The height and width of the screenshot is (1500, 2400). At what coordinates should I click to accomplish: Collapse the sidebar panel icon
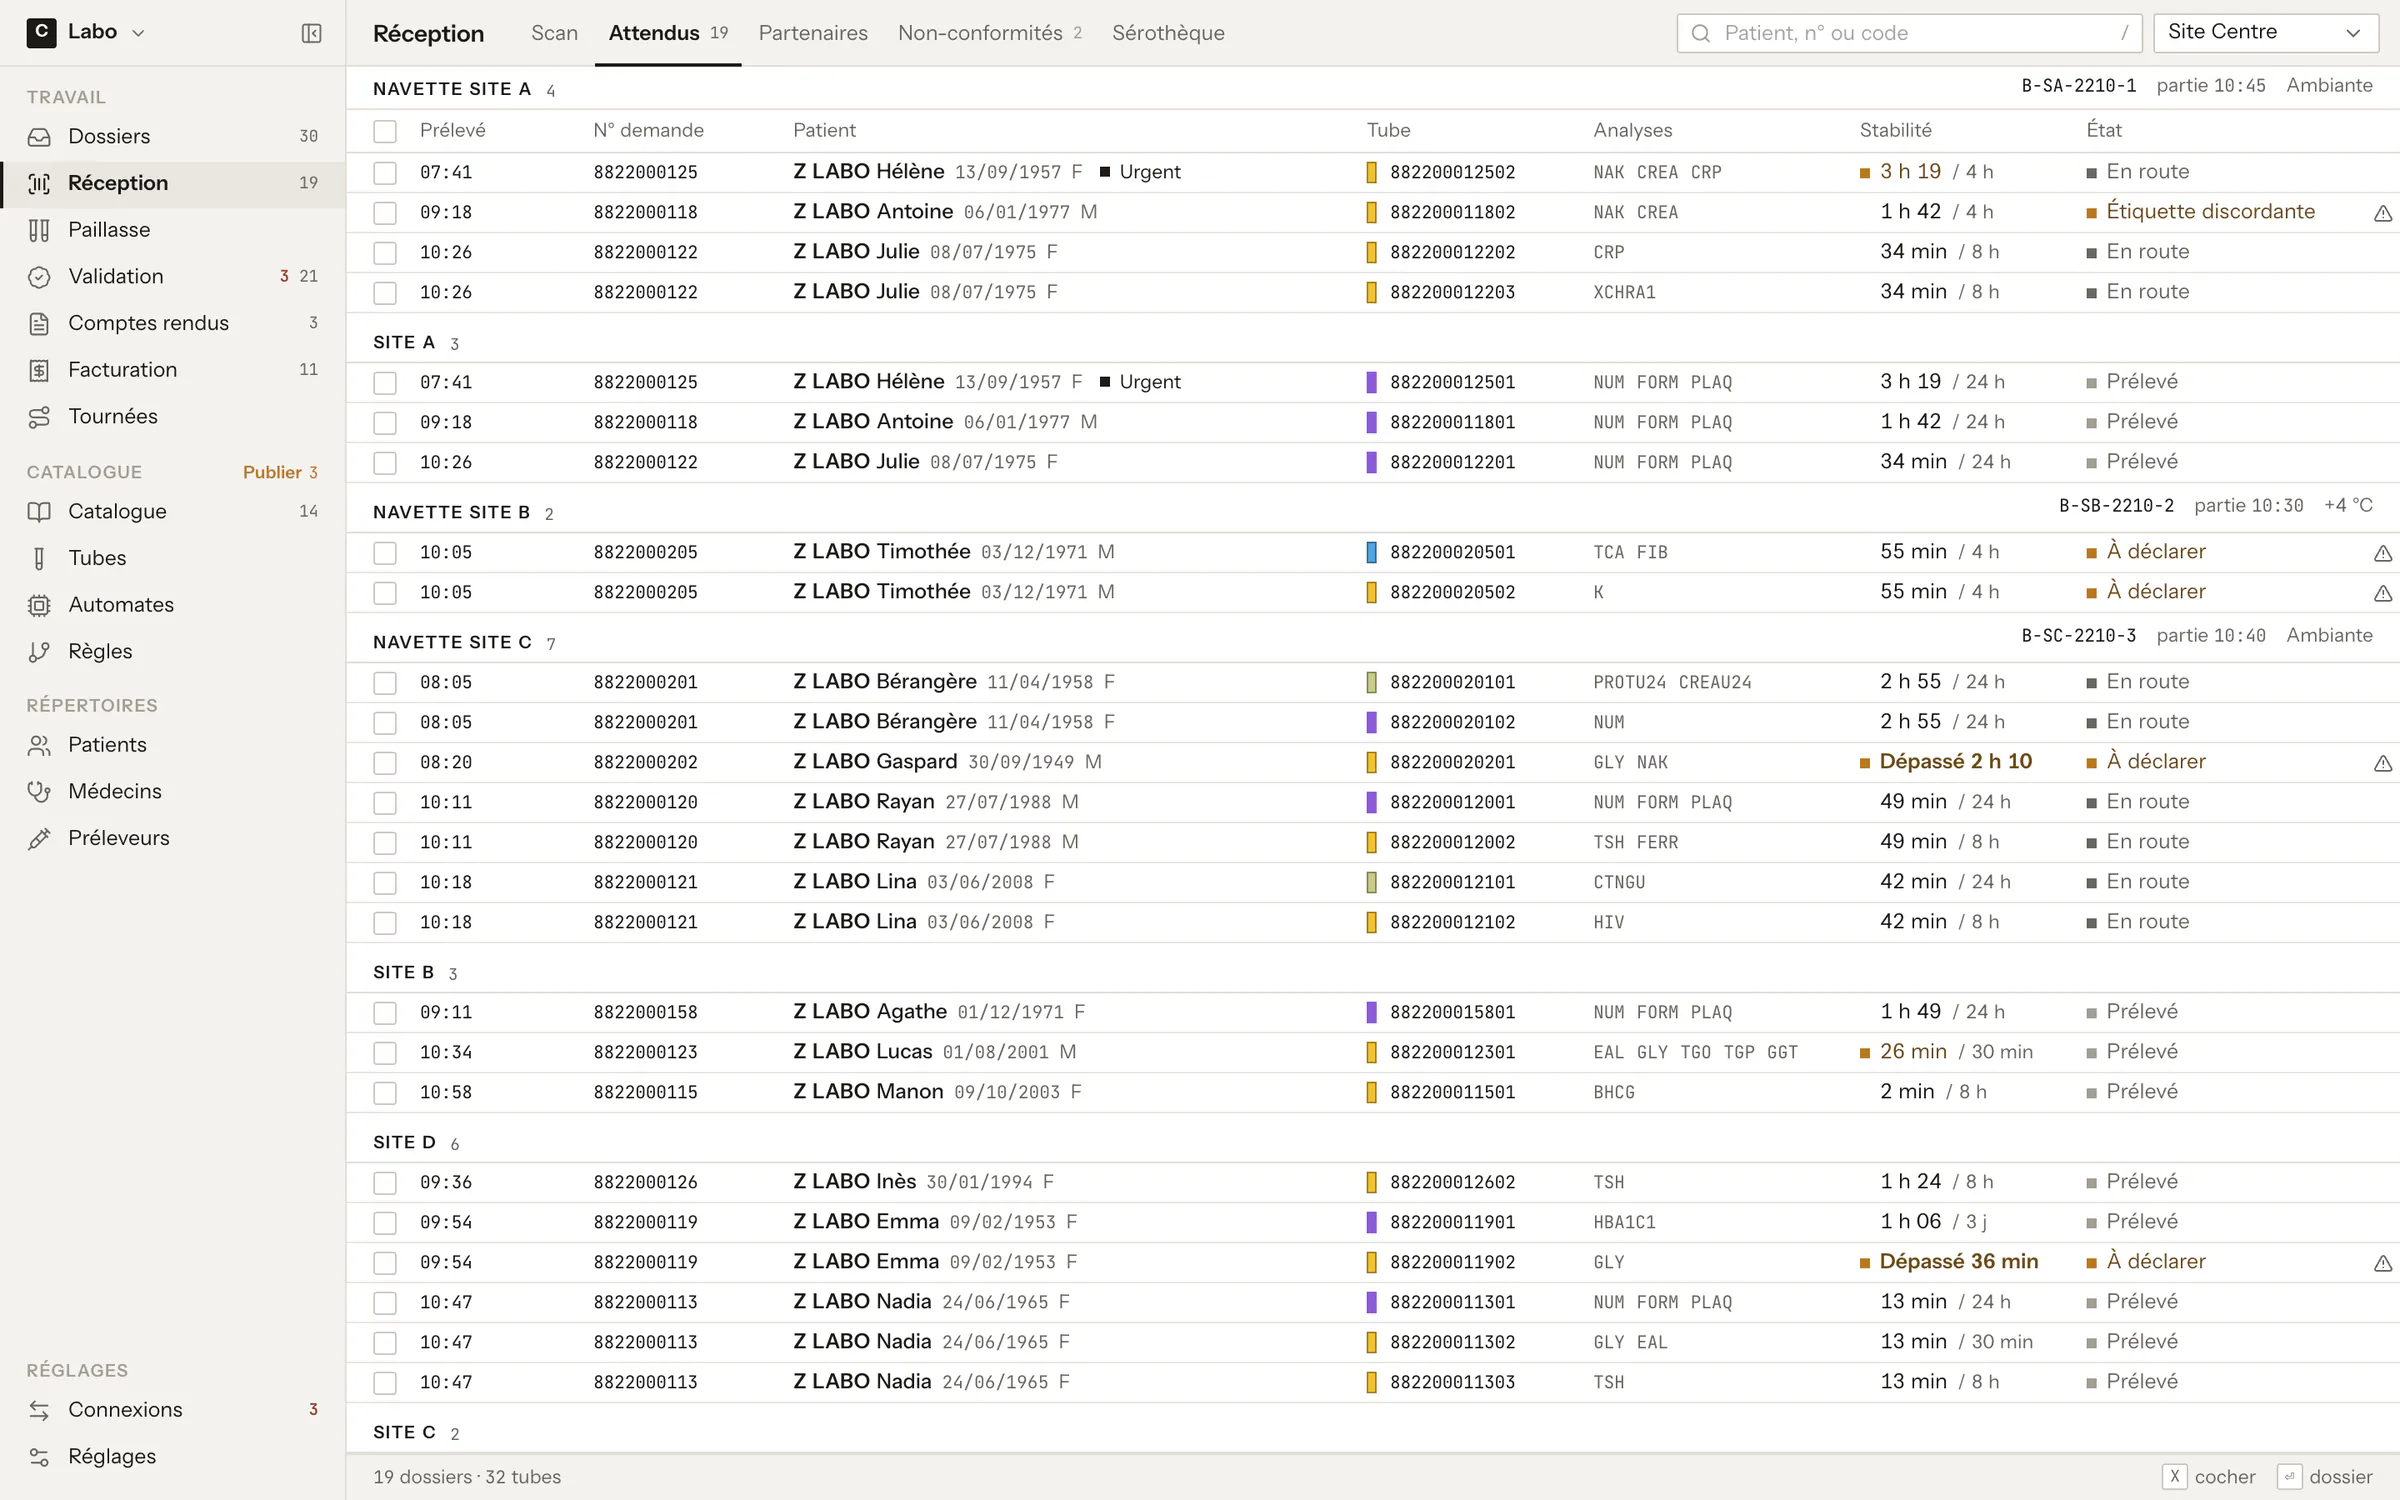311,33
